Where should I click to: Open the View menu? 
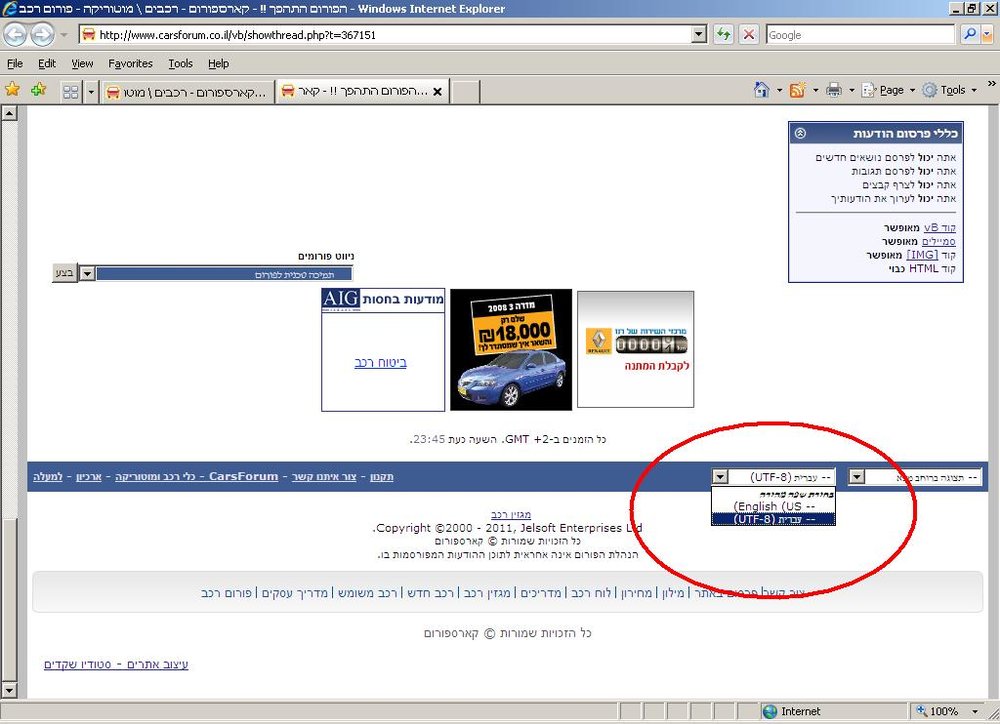tap(82, 63)
